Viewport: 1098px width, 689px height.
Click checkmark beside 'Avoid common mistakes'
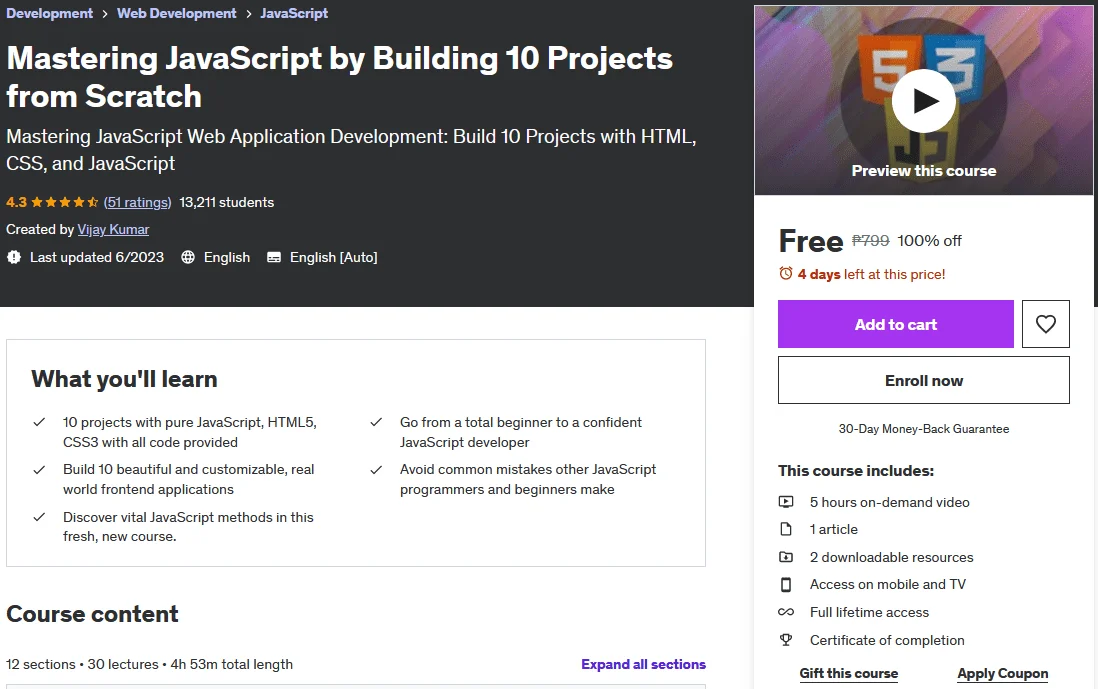click(x=376, y=470)
